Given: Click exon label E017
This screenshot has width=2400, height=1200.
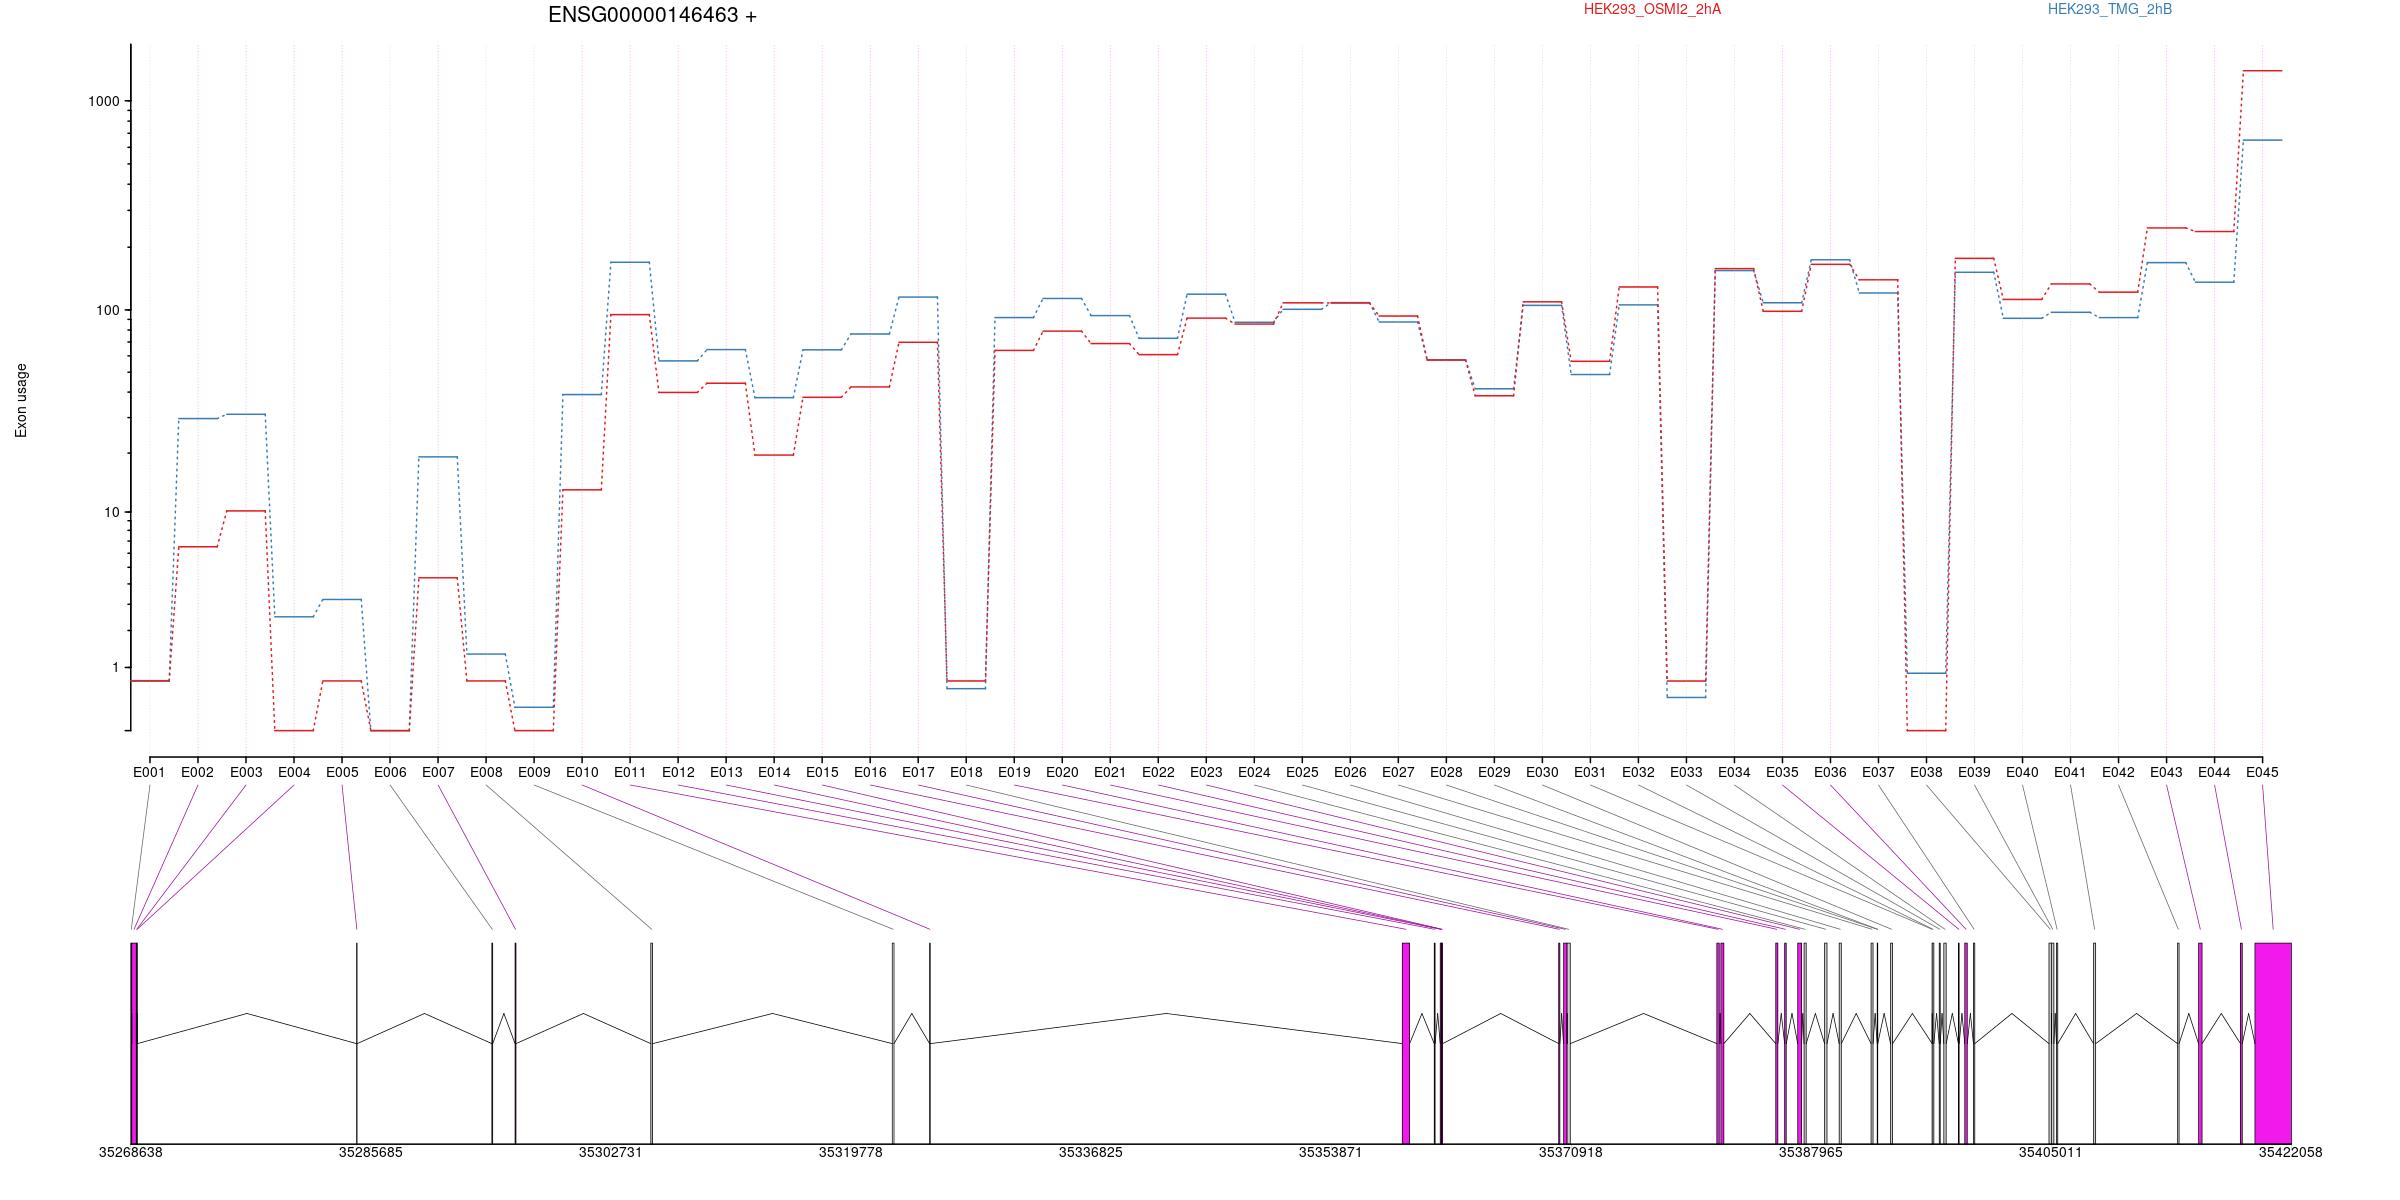Looking at the screenshot, I should 918,772.
